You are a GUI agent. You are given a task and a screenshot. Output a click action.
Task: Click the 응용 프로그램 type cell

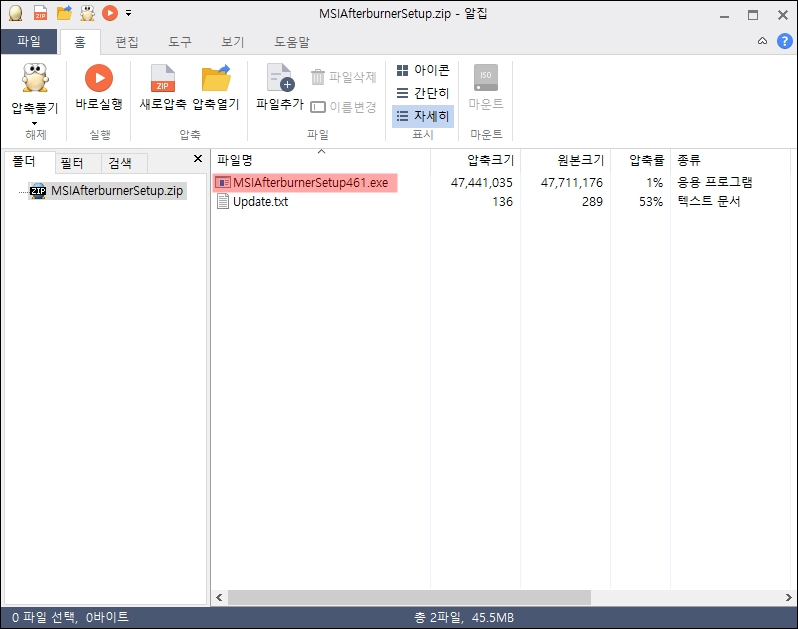tap(715, 182)
